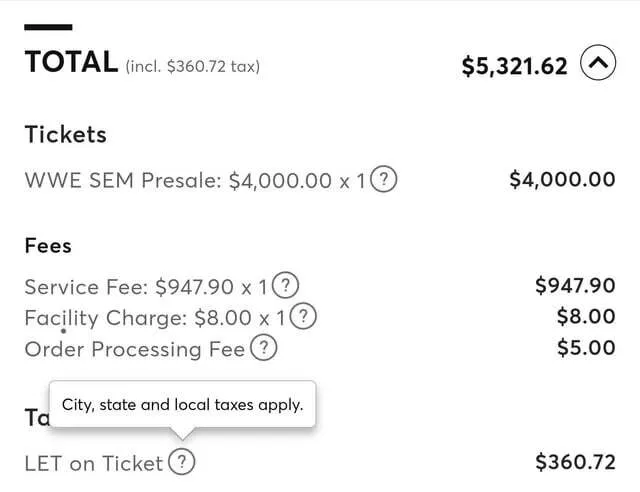Collapse the order total breakdown chevron
Image resolution: width=640 pixels, height=492 pixels.
pos(598,65)
